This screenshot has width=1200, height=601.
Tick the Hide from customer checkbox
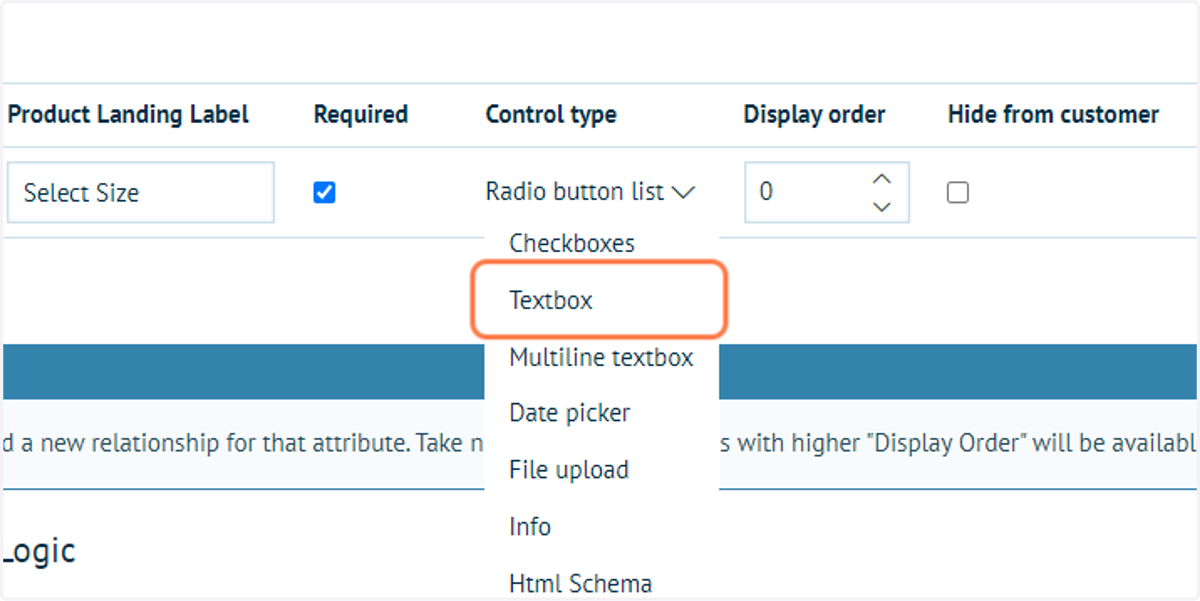[x=958, y=192]
